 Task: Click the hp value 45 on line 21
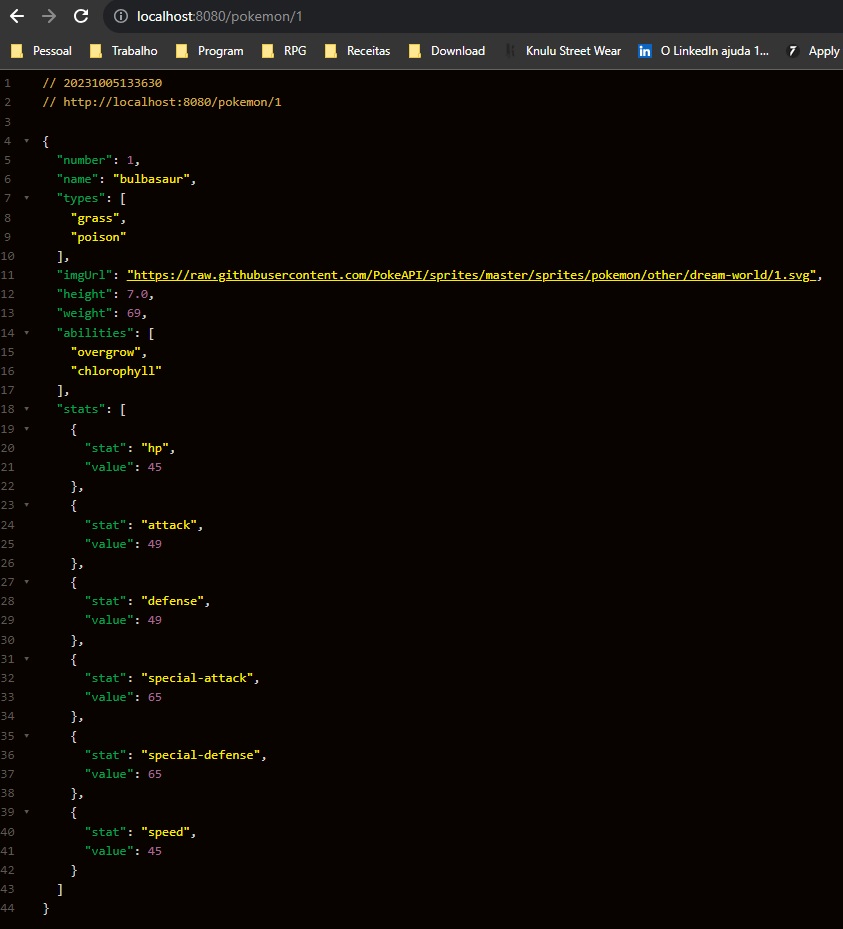(x=155, y=467)
